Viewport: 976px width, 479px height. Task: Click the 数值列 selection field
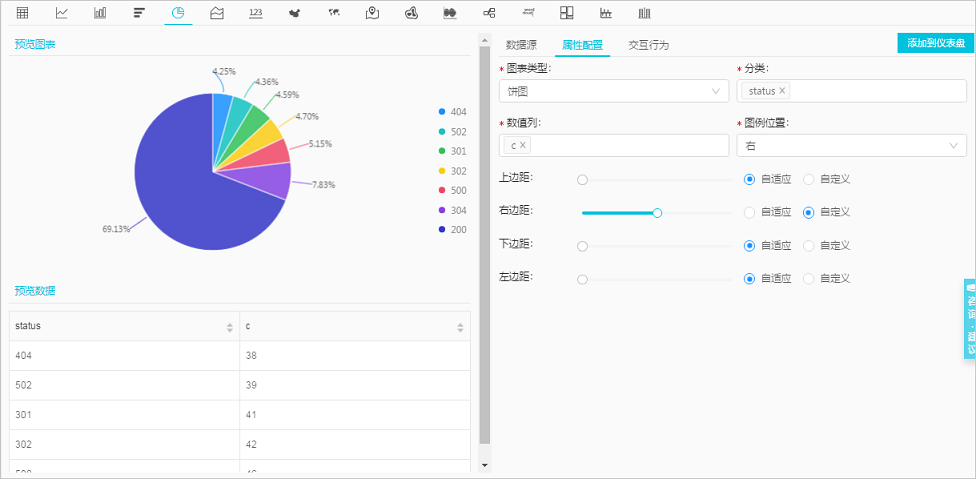(x=614, y=146)
